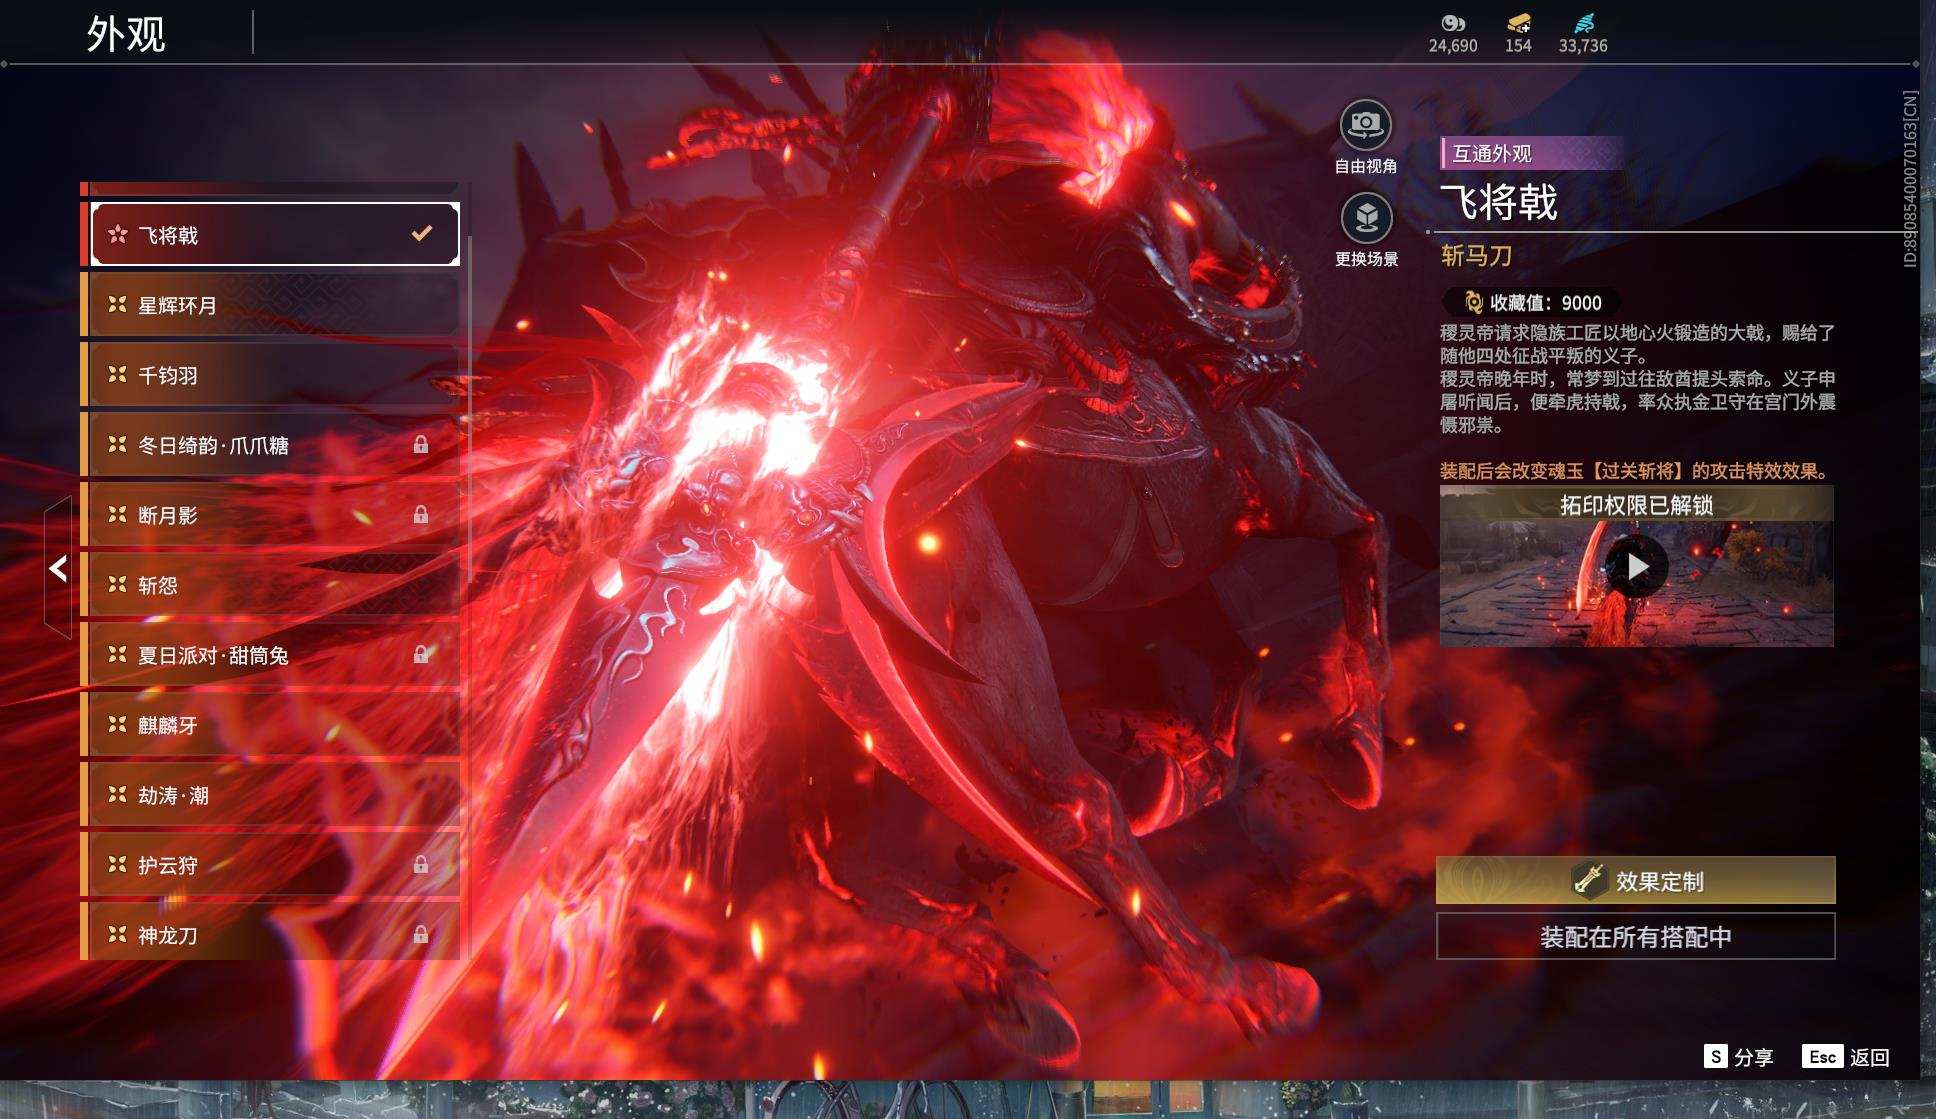This screenshot has width=1936, height=1119.
Task: Play the 拓印权限已解锁 preview video
Action: coord(1636,566)
